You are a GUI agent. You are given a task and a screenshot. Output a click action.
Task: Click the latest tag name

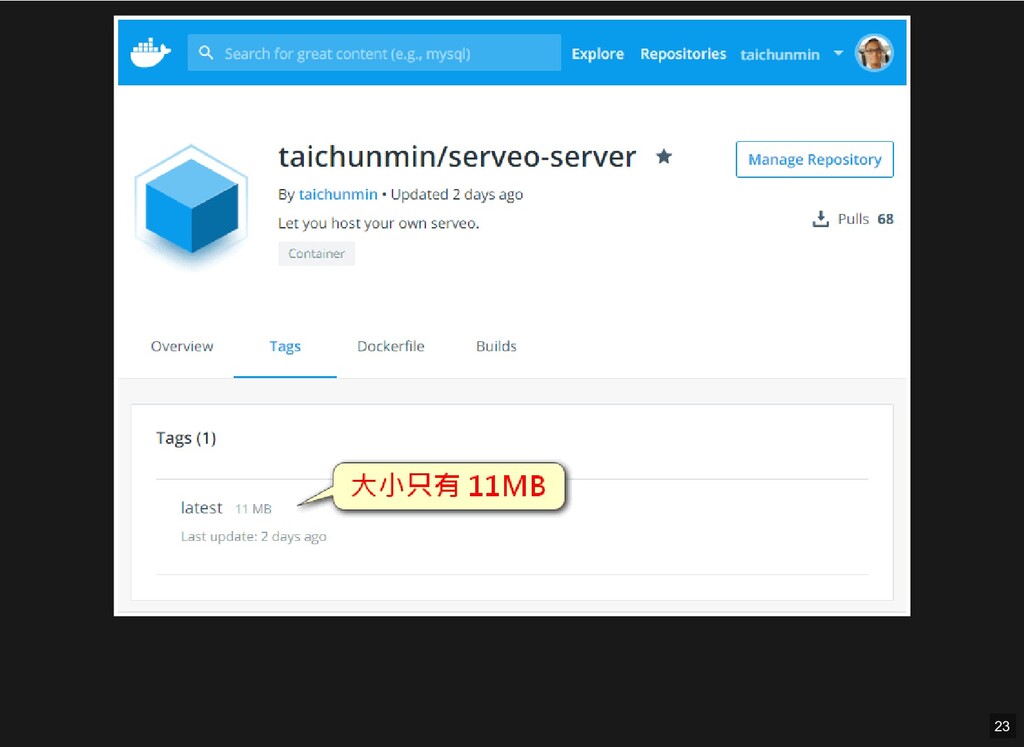202,507
